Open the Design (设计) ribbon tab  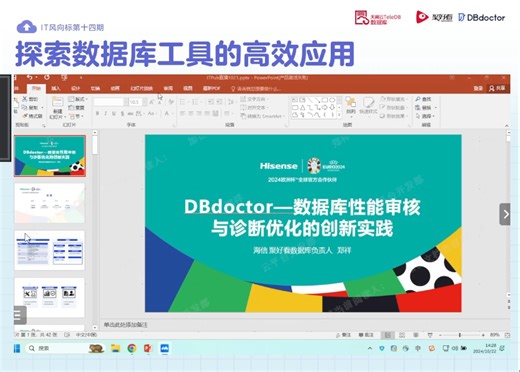click(x=76, y=88)
